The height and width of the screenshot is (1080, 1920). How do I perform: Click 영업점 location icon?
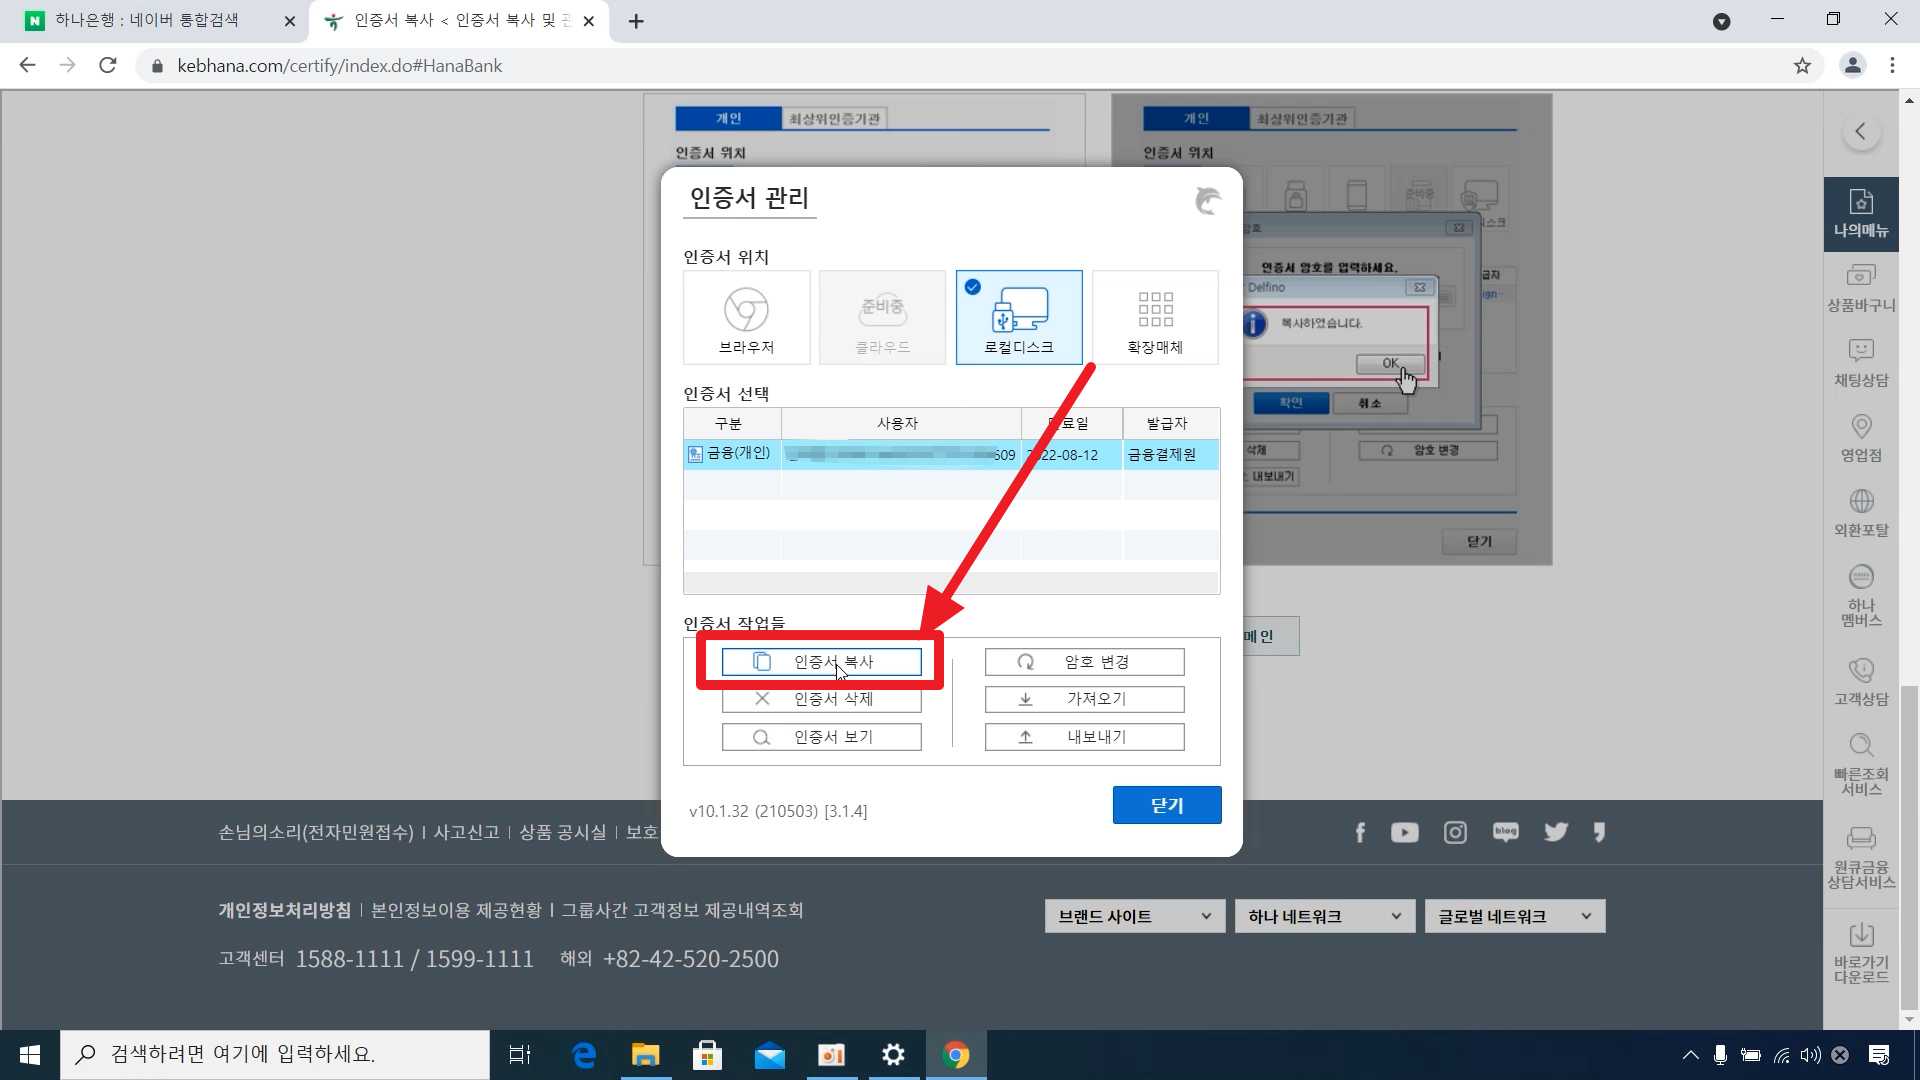tap(1860, 437)
